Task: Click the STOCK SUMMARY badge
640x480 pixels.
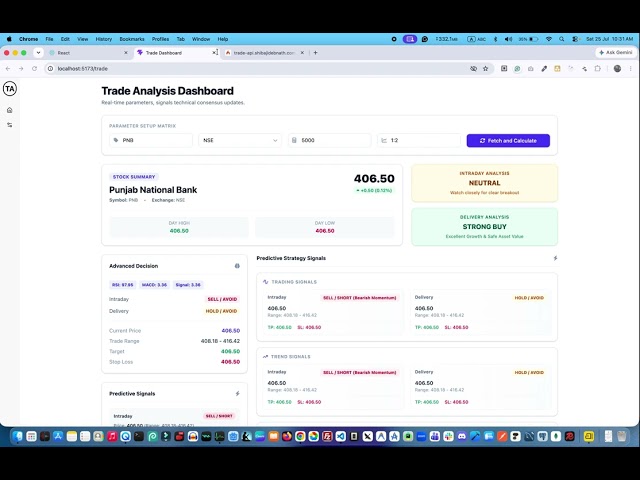Action: (134, 177)
